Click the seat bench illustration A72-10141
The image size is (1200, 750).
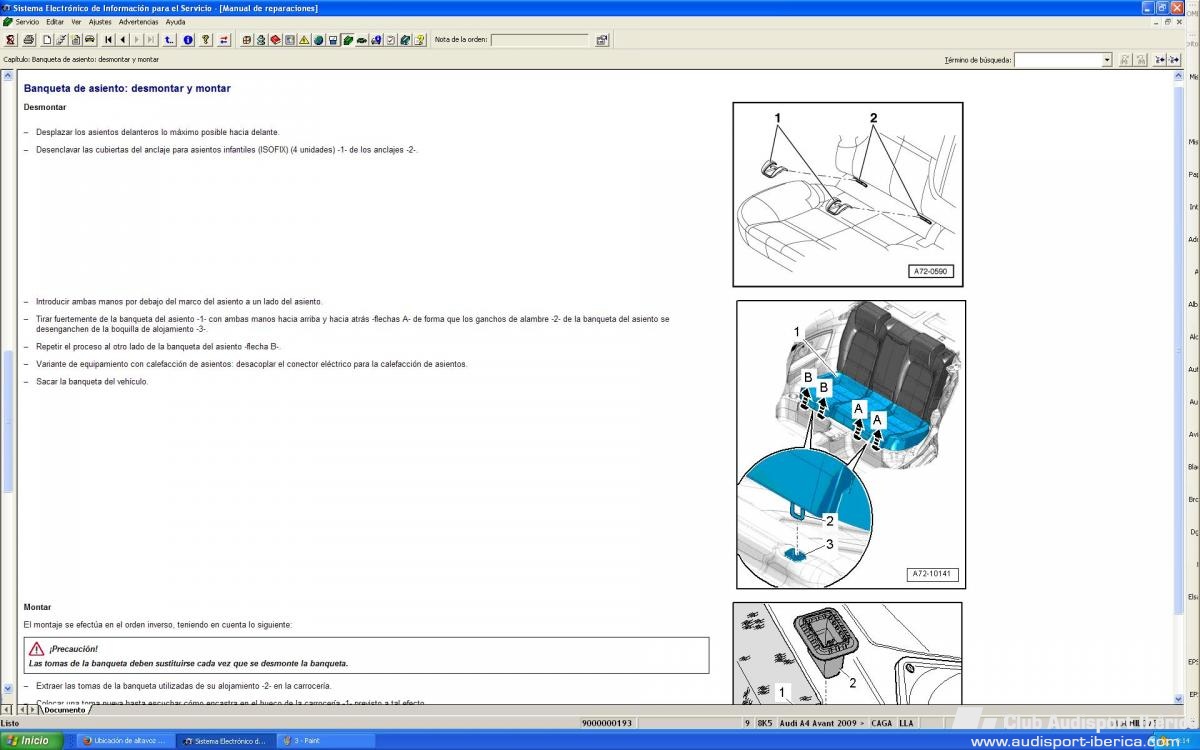[851, 444]
